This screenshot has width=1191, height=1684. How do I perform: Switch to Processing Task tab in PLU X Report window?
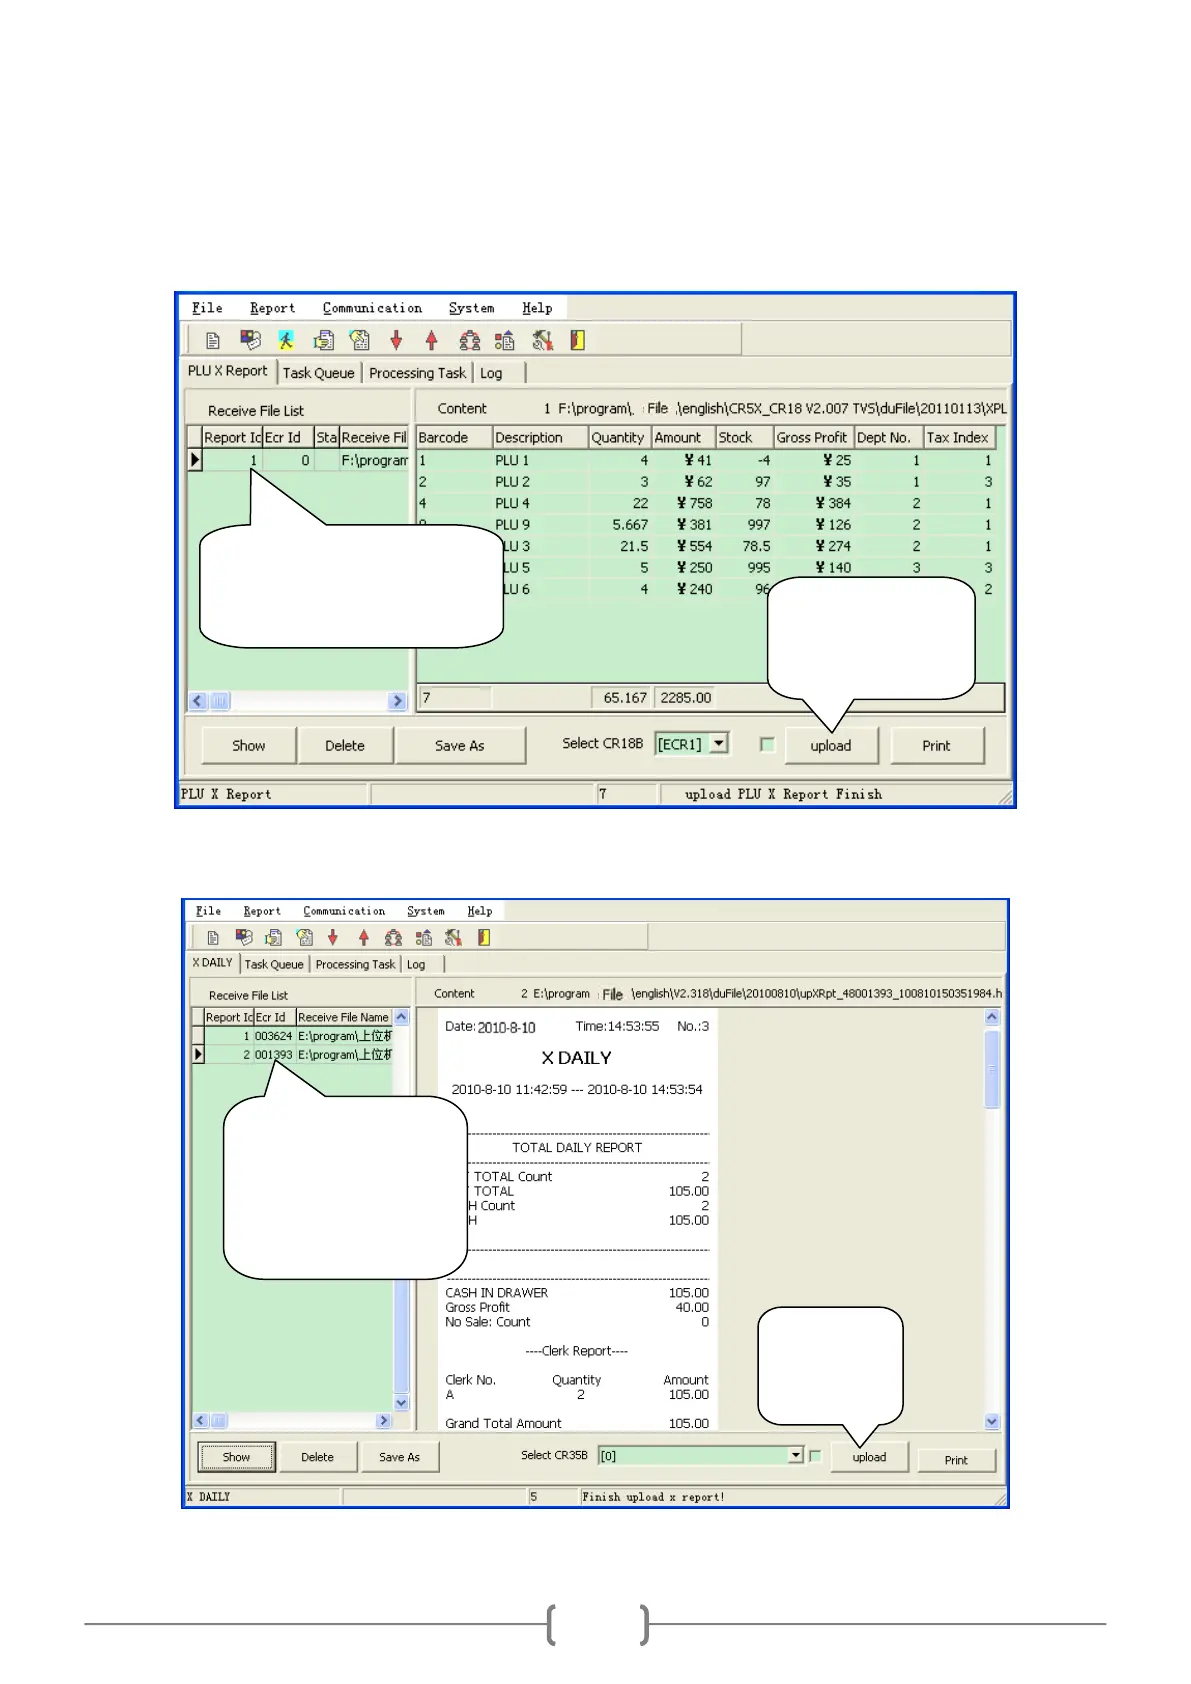point(417,373)
